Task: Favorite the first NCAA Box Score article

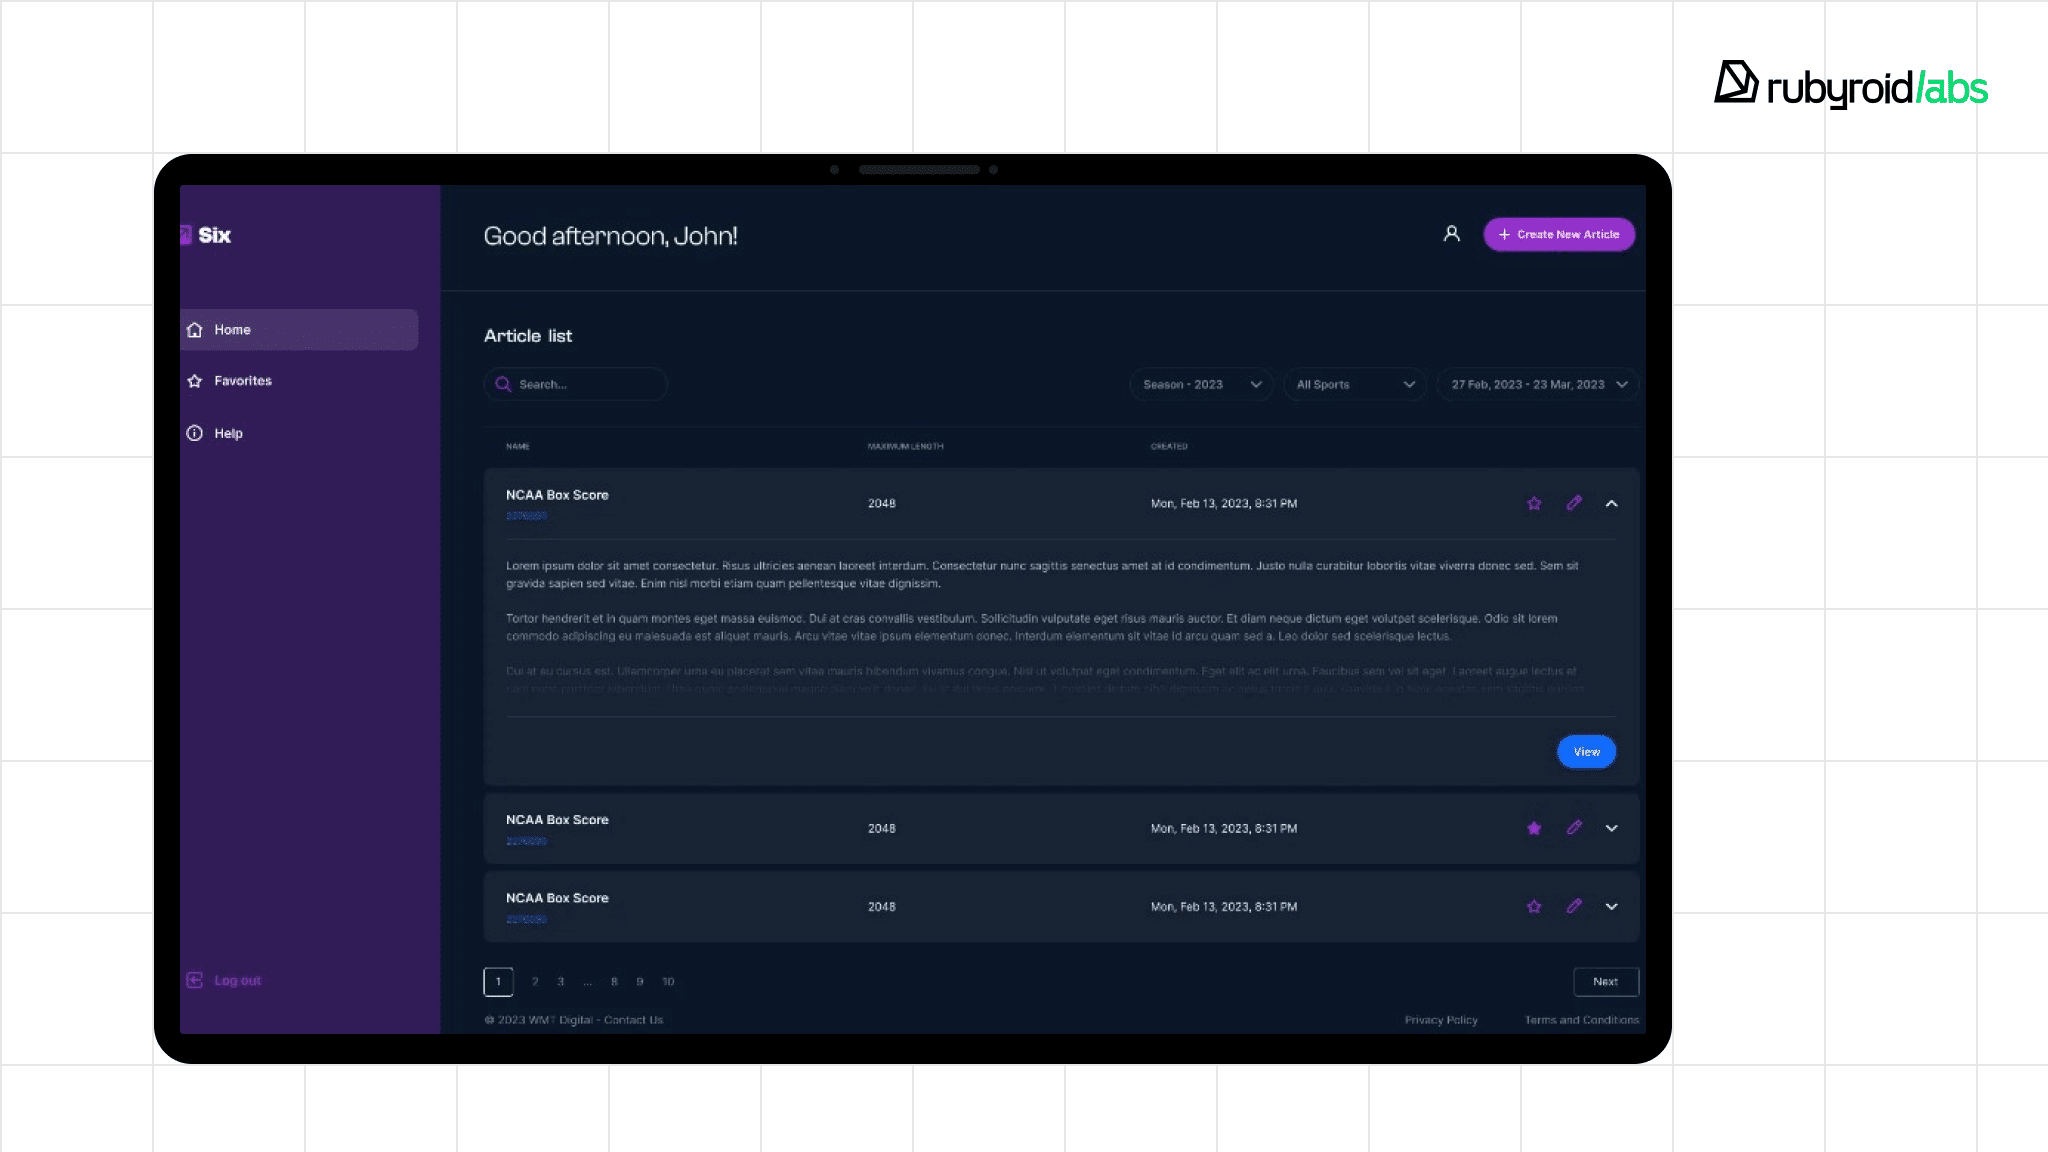Action: click(1534, 503)
